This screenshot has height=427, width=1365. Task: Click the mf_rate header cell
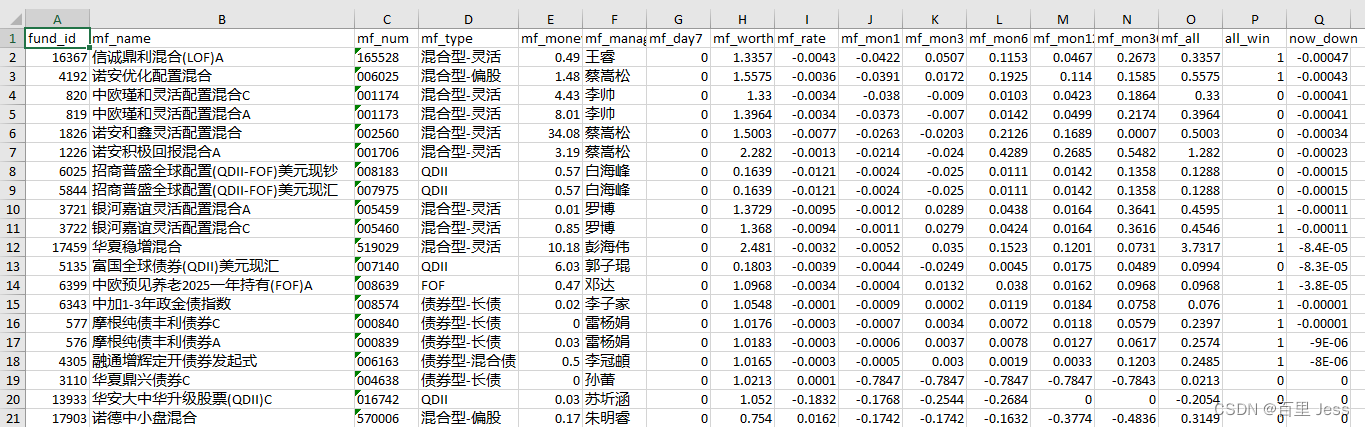coord(806,38)
